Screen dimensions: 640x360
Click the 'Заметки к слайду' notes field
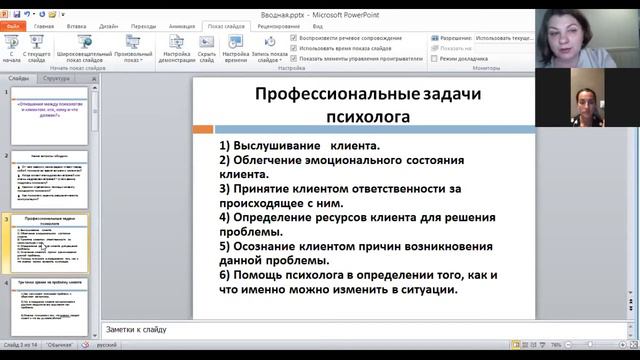coord(365,329)
